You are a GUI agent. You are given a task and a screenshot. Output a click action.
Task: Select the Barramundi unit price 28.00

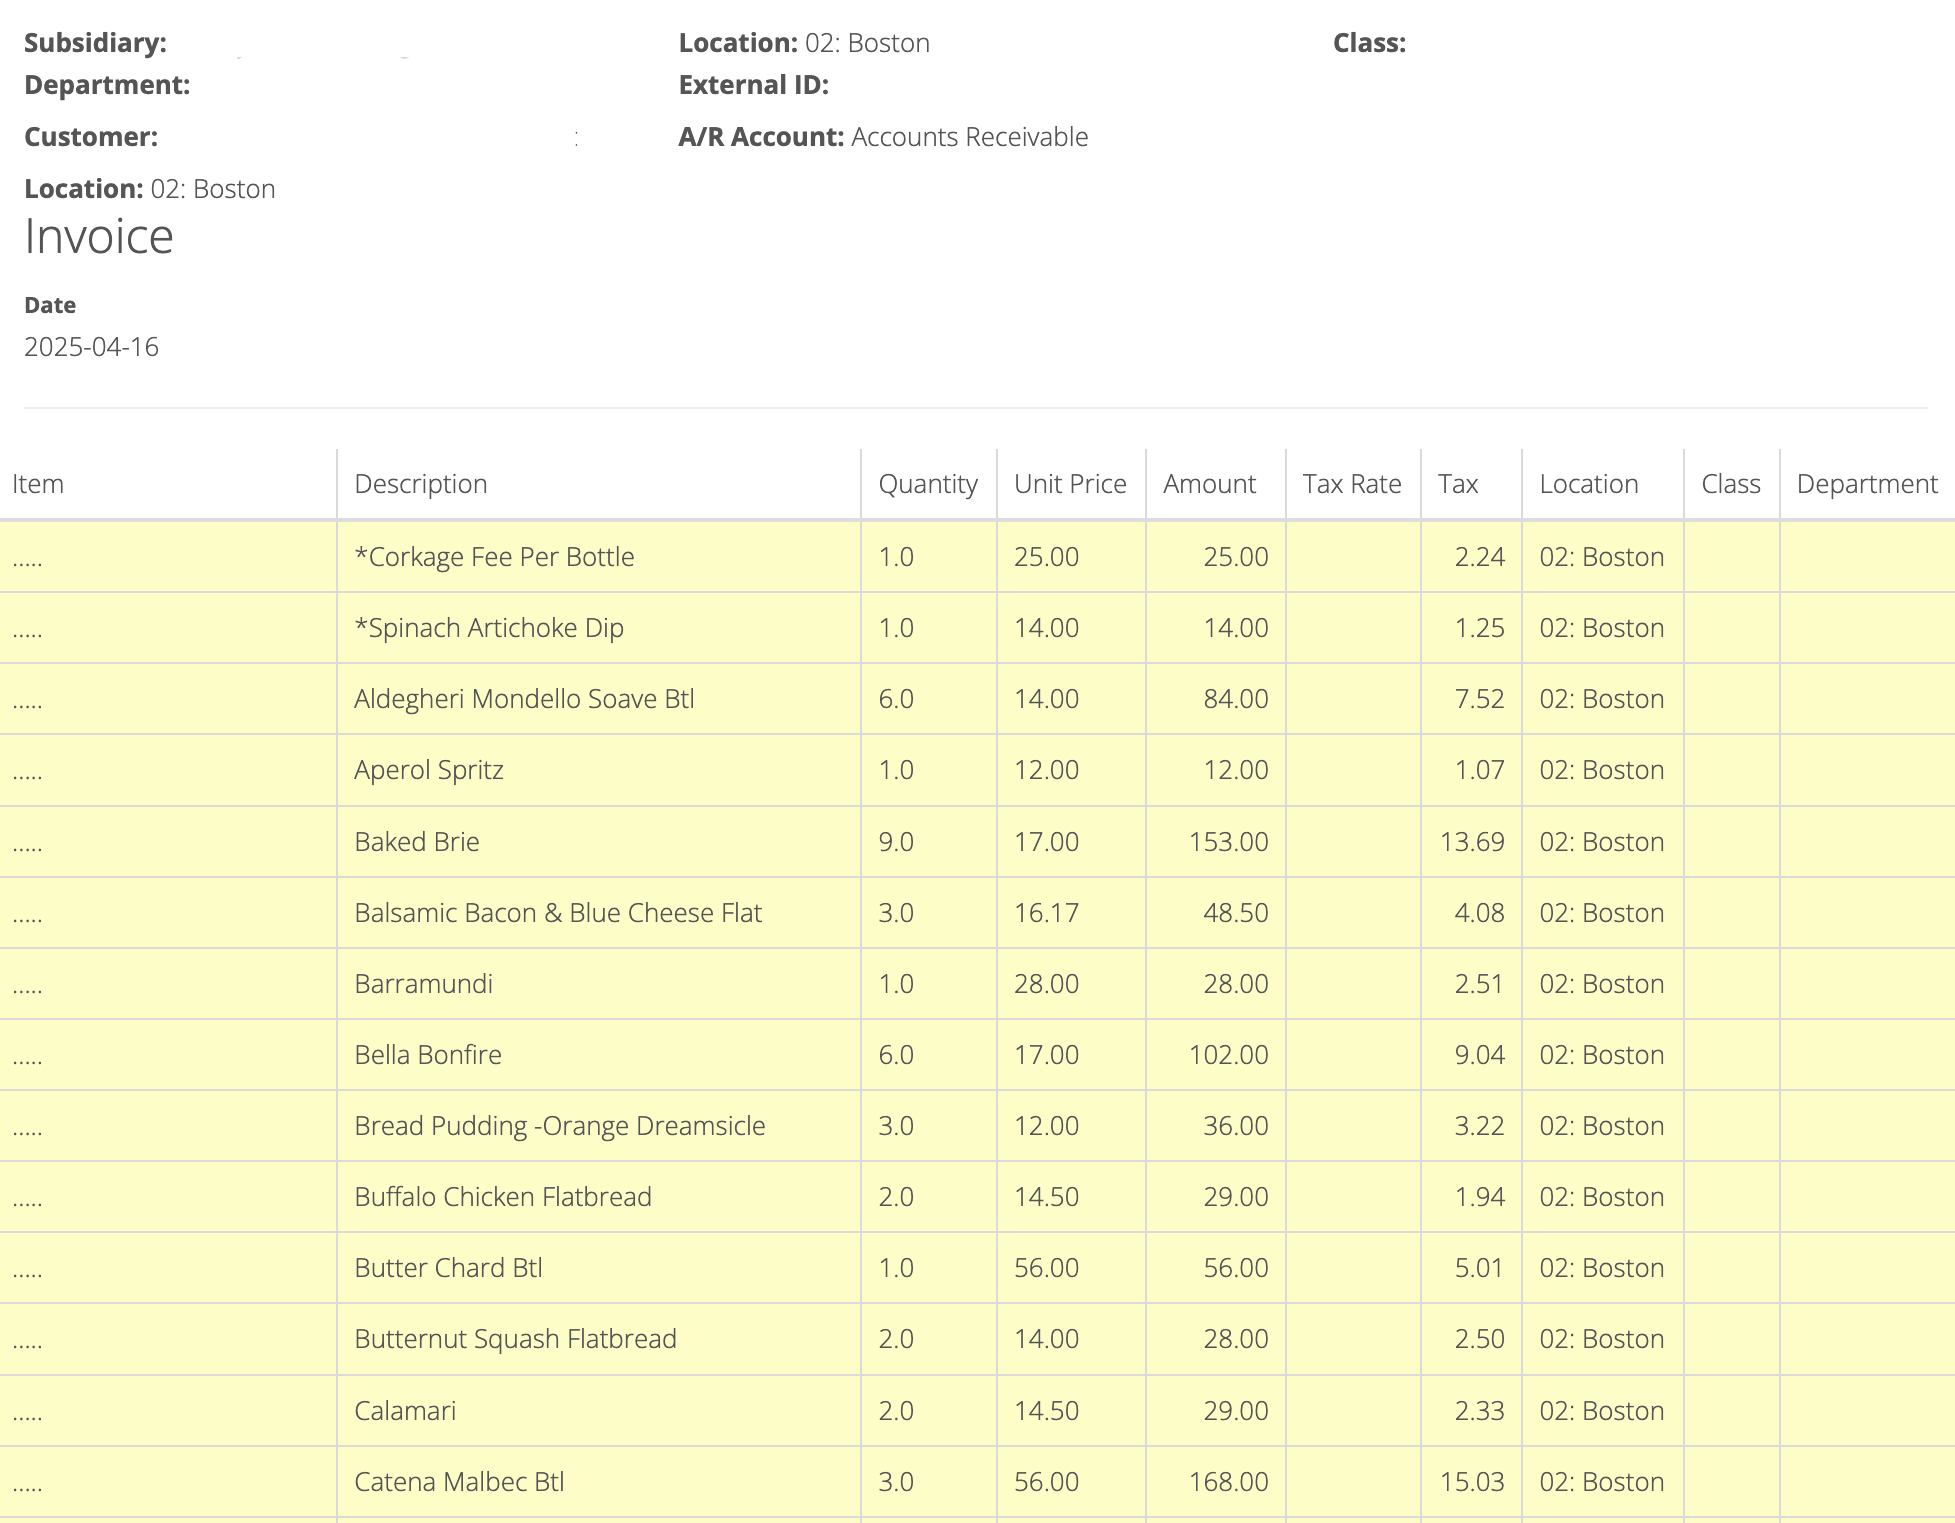[x=1046, y=984]
